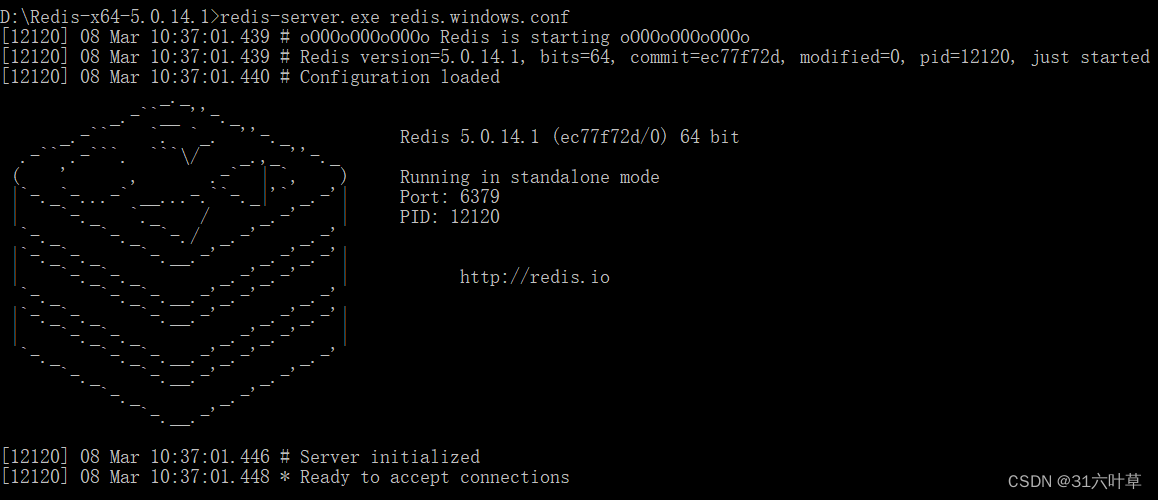Click the 'CSDN @31六叶草' watermark

[1074, 482]
